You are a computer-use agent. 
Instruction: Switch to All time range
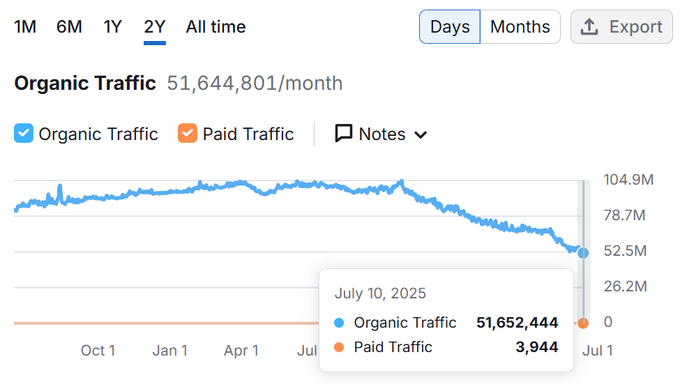pos(216,27)
